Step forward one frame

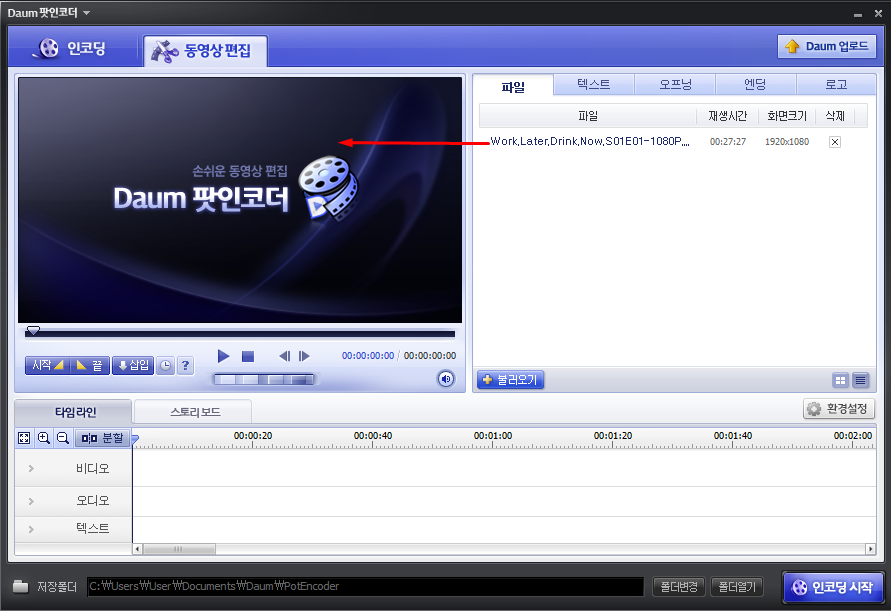click(x=304, y=356)
